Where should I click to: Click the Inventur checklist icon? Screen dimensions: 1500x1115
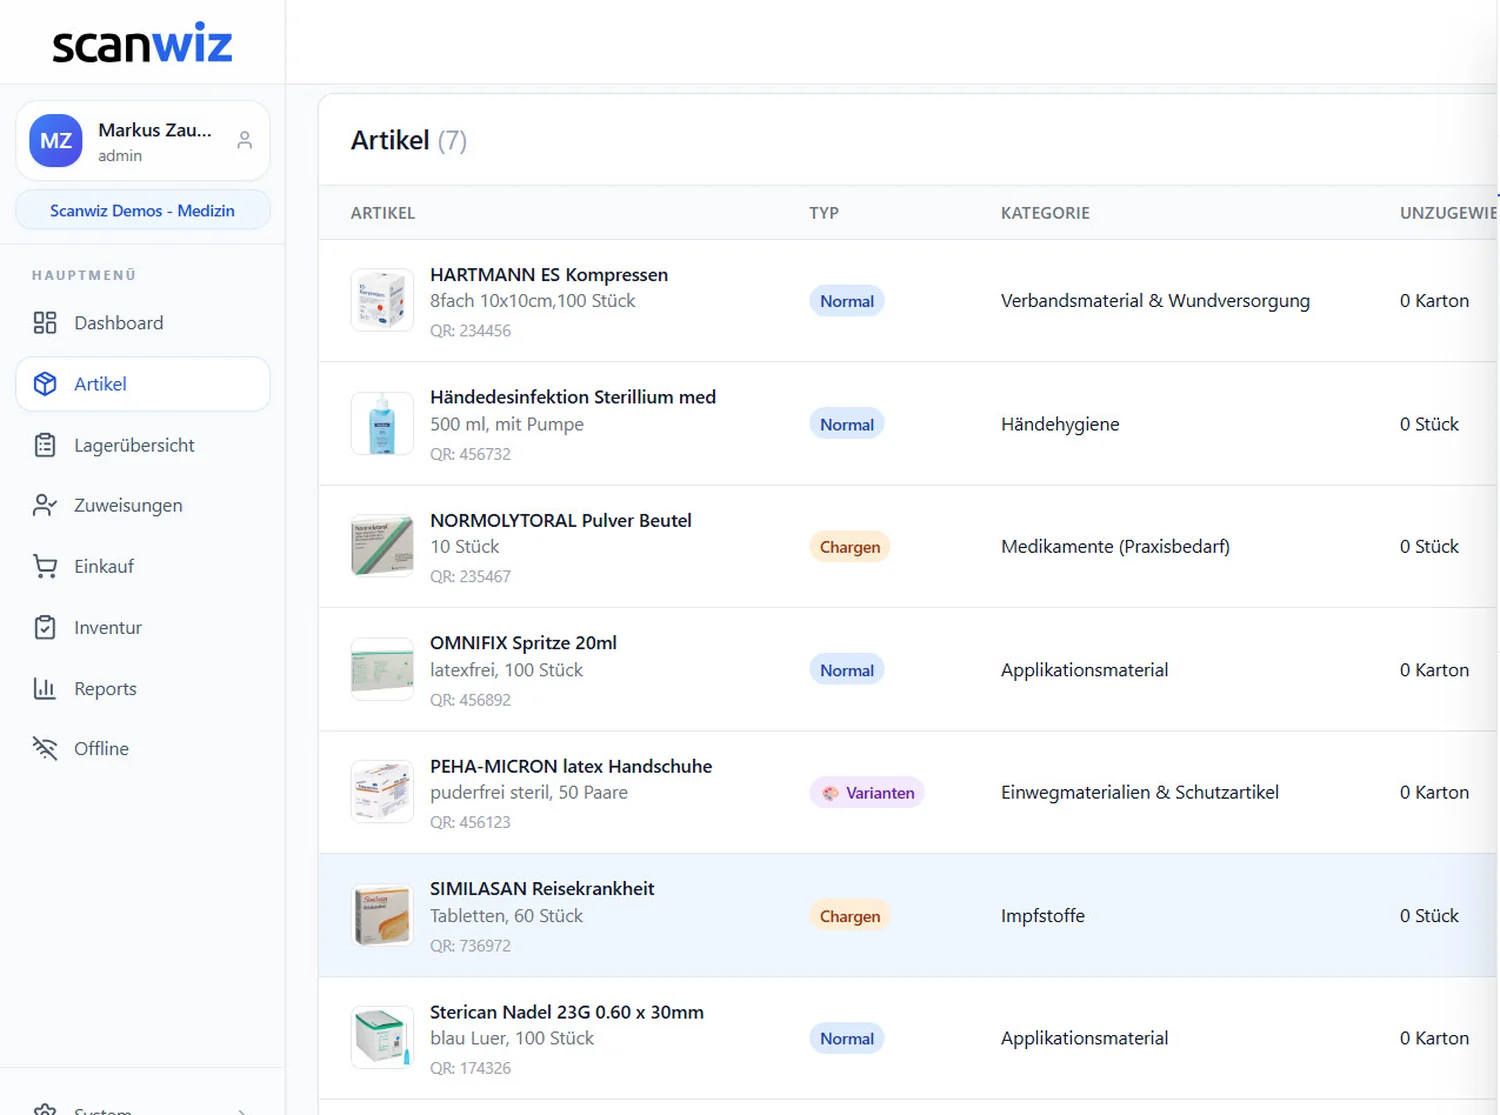point(45,627)
